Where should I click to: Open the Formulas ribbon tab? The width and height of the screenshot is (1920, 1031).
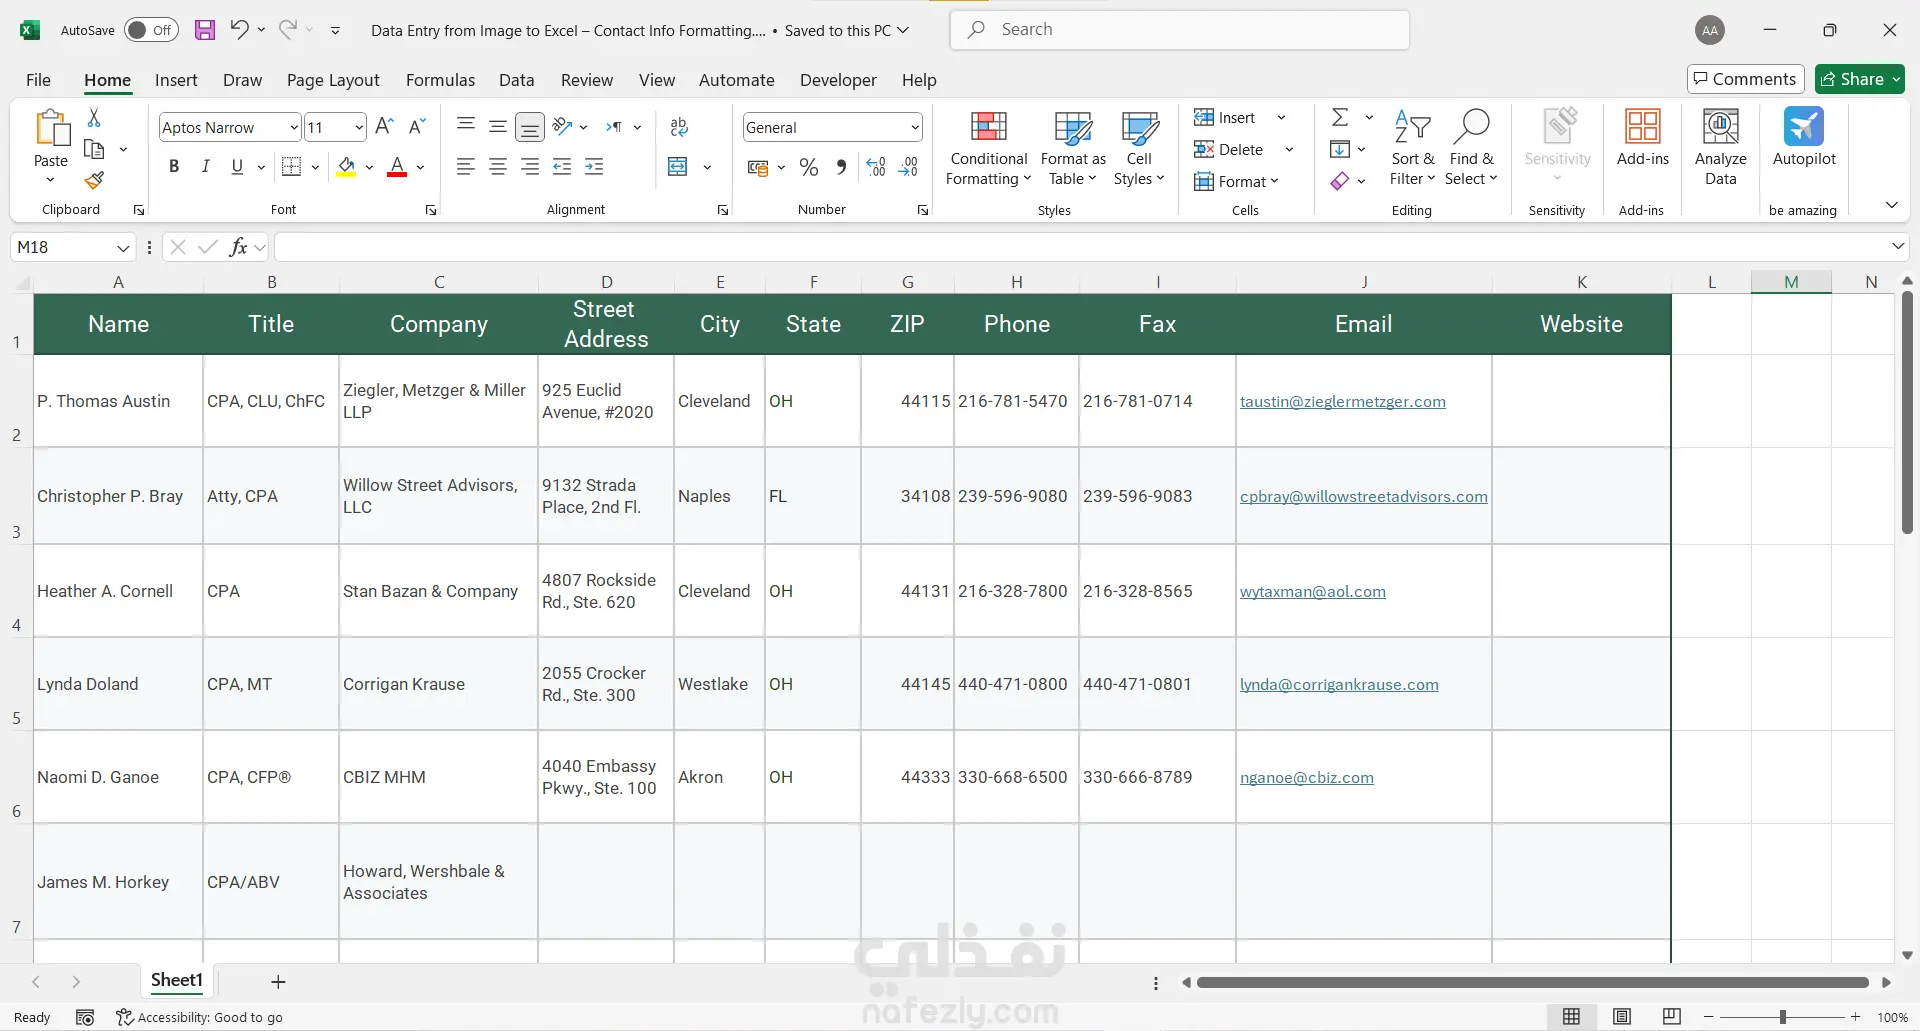(440, 80)
